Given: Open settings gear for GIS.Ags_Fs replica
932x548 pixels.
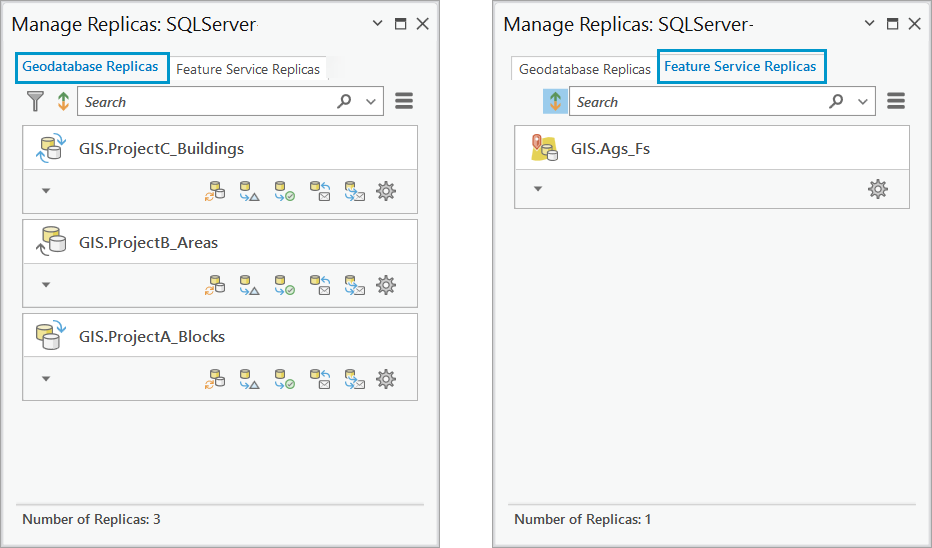Looking at the screenshot, I should pyautogui.click(x=878, y=188).
